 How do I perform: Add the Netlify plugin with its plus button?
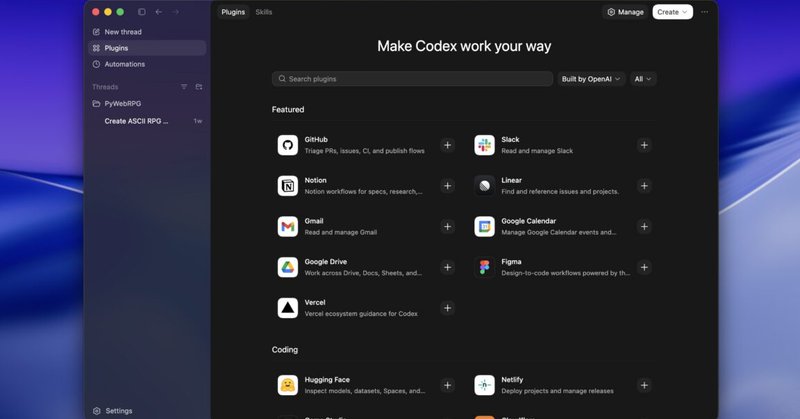point(644,385)
